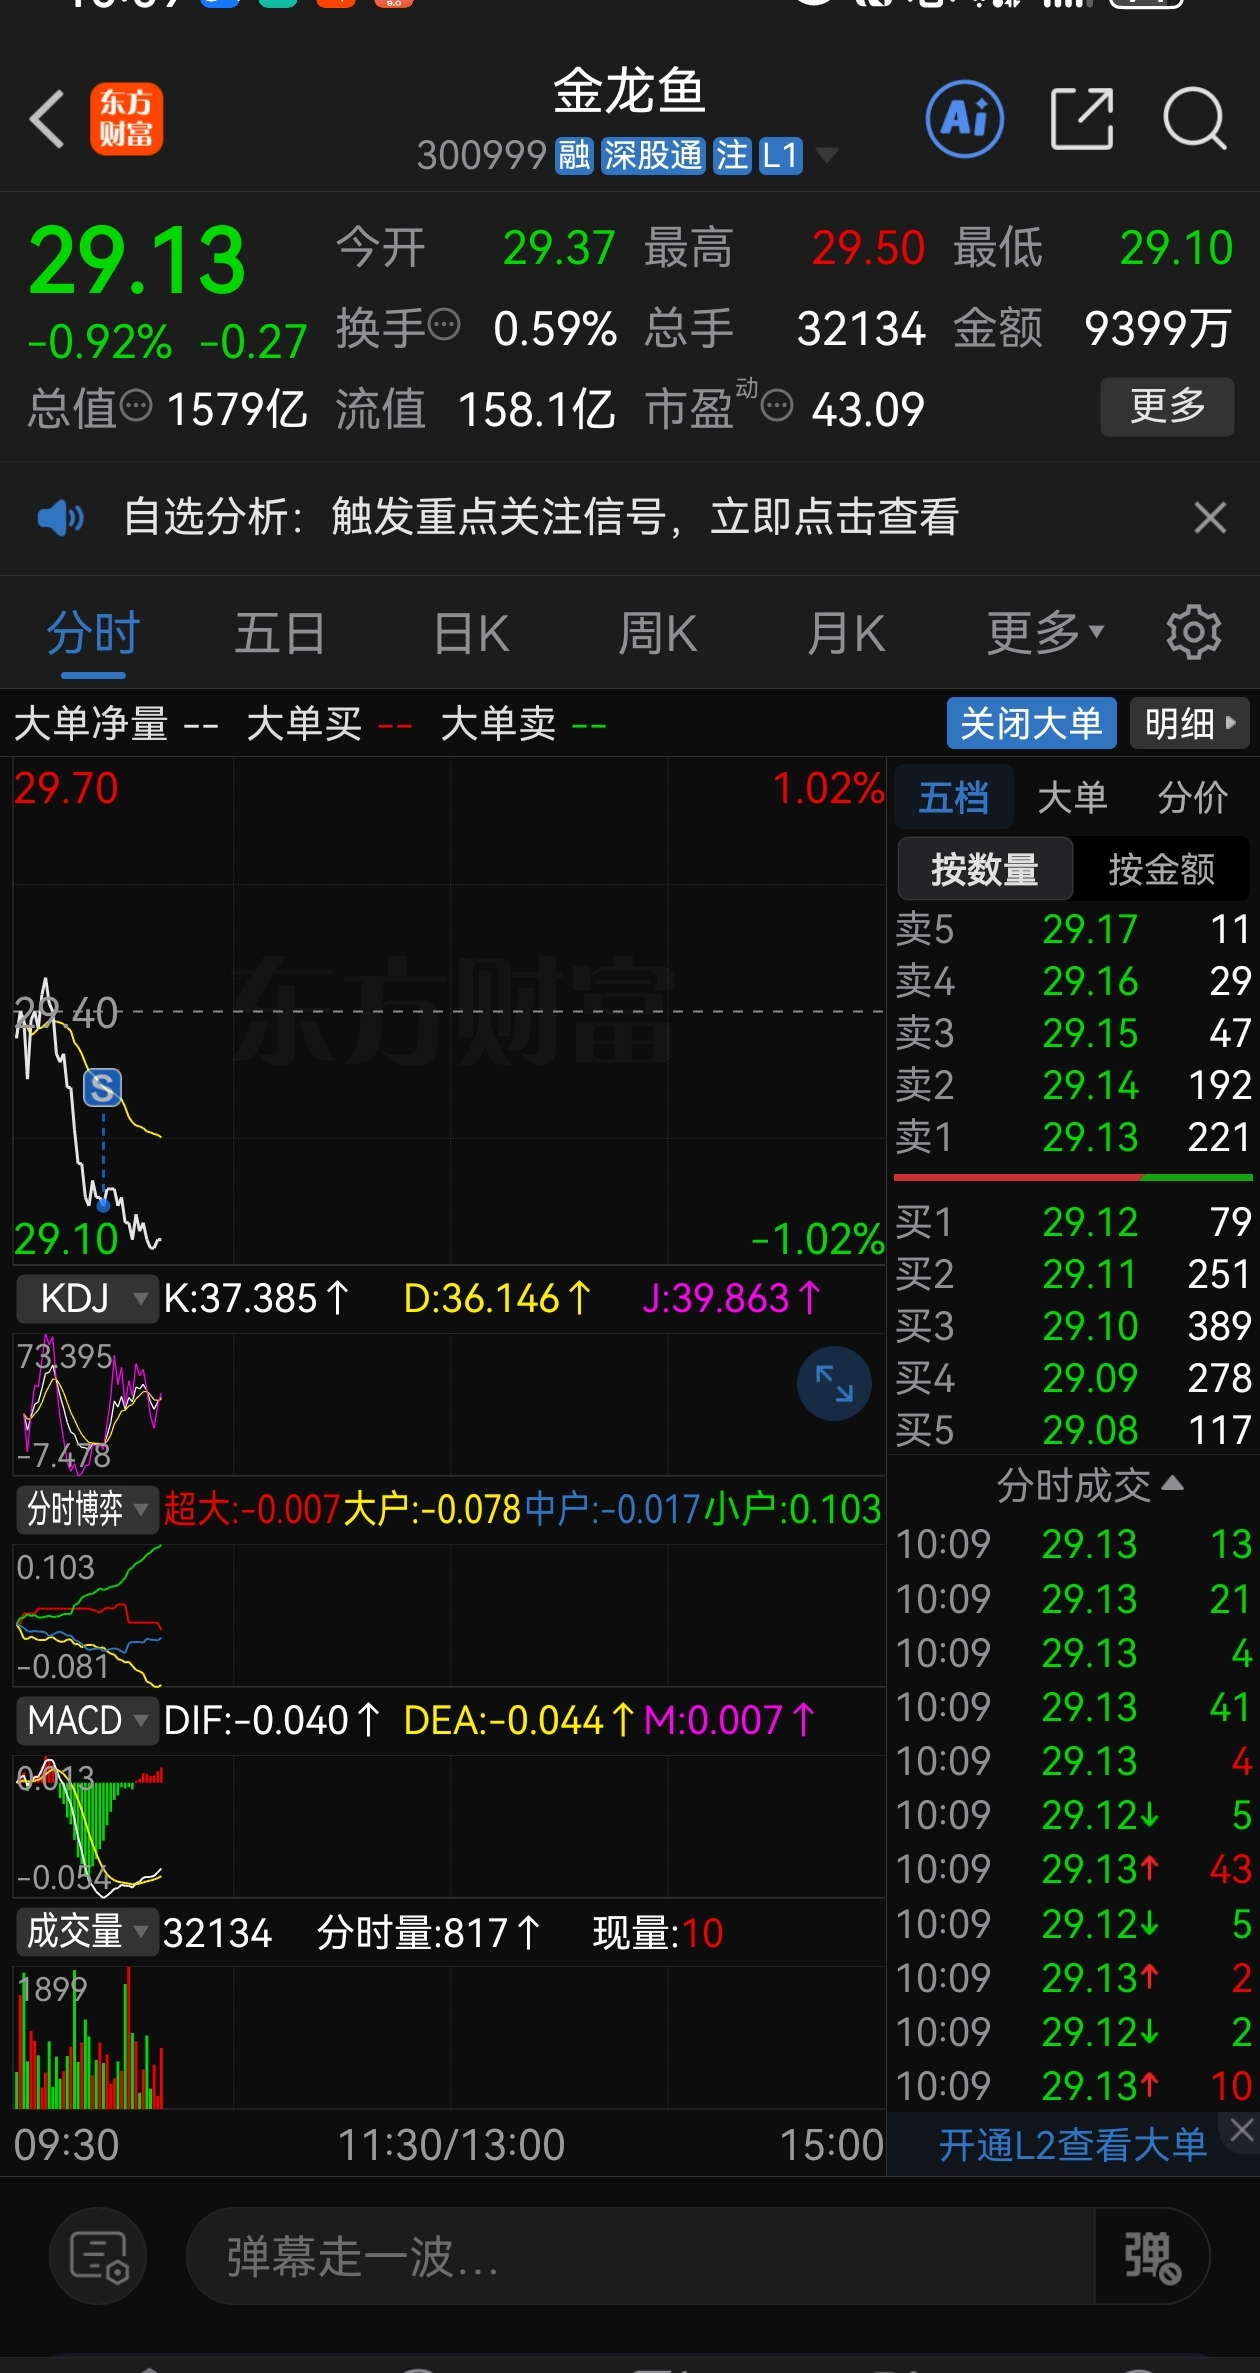The width and height of the screenshot is (1260, 2373).
Task: Tap the 融 margin trading badge
Action: (x=575, y=156)
